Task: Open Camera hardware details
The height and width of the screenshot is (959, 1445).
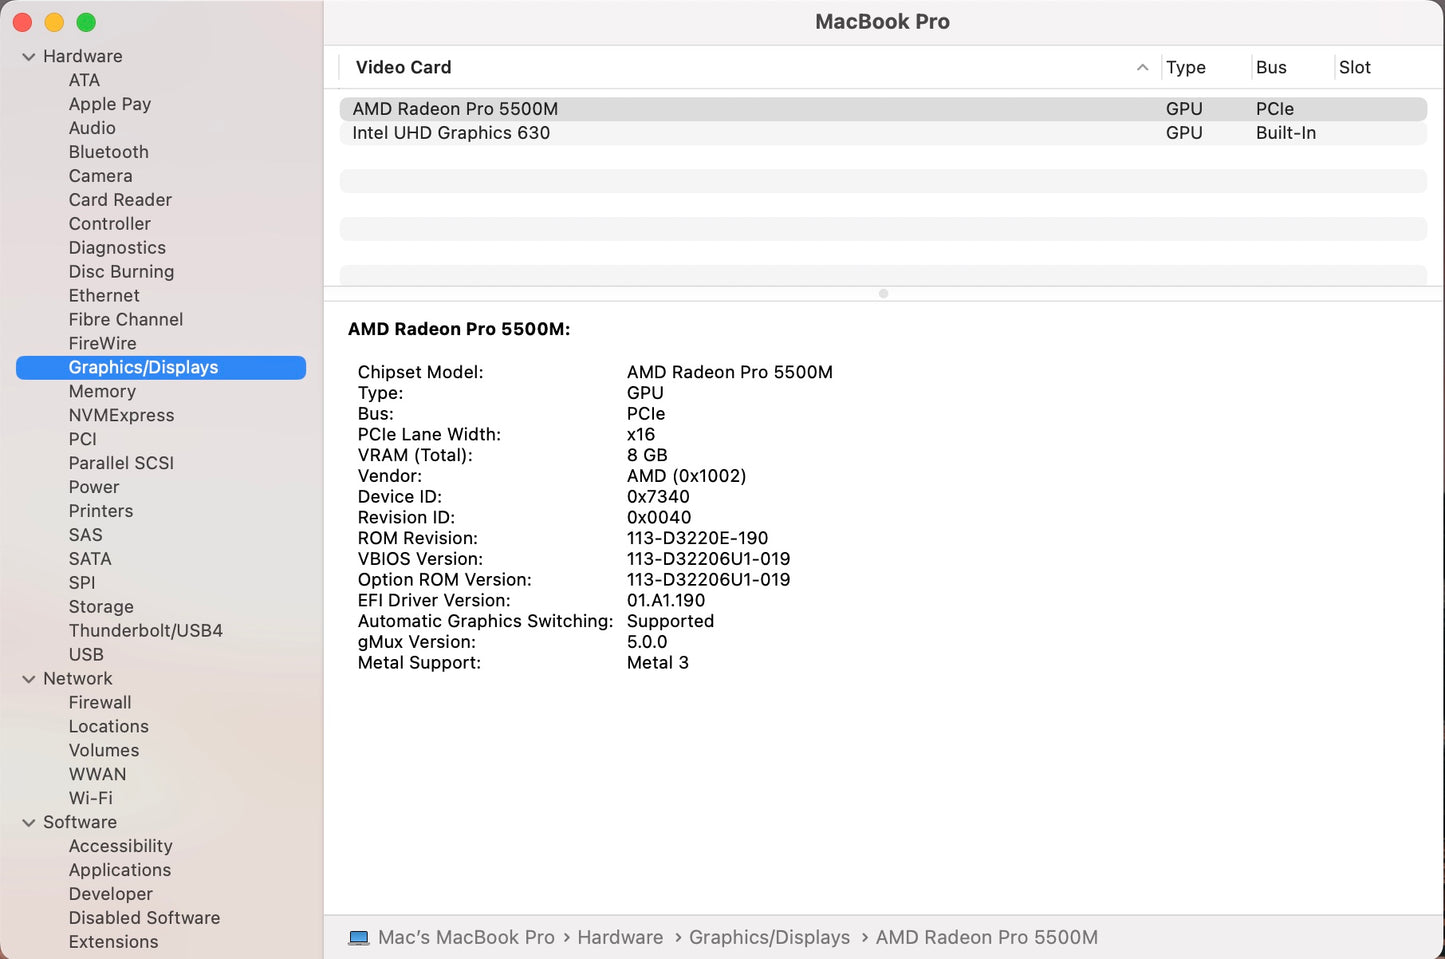Action: pos(100,175)
